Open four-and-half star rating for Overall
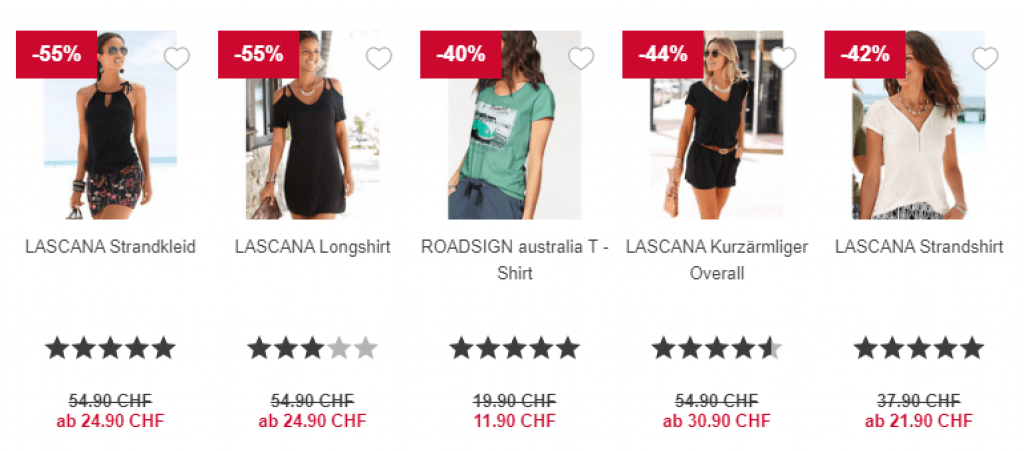Image resolution: width=1024 pixels, height=451 pixels. [717, 348]
